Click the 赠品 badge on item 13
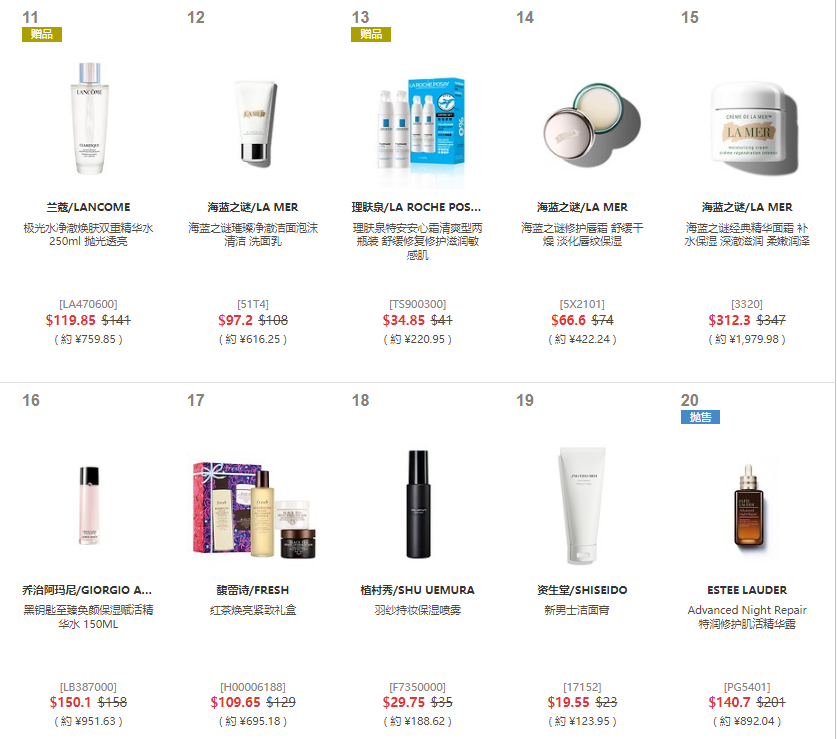 click(x=371, y=34)
